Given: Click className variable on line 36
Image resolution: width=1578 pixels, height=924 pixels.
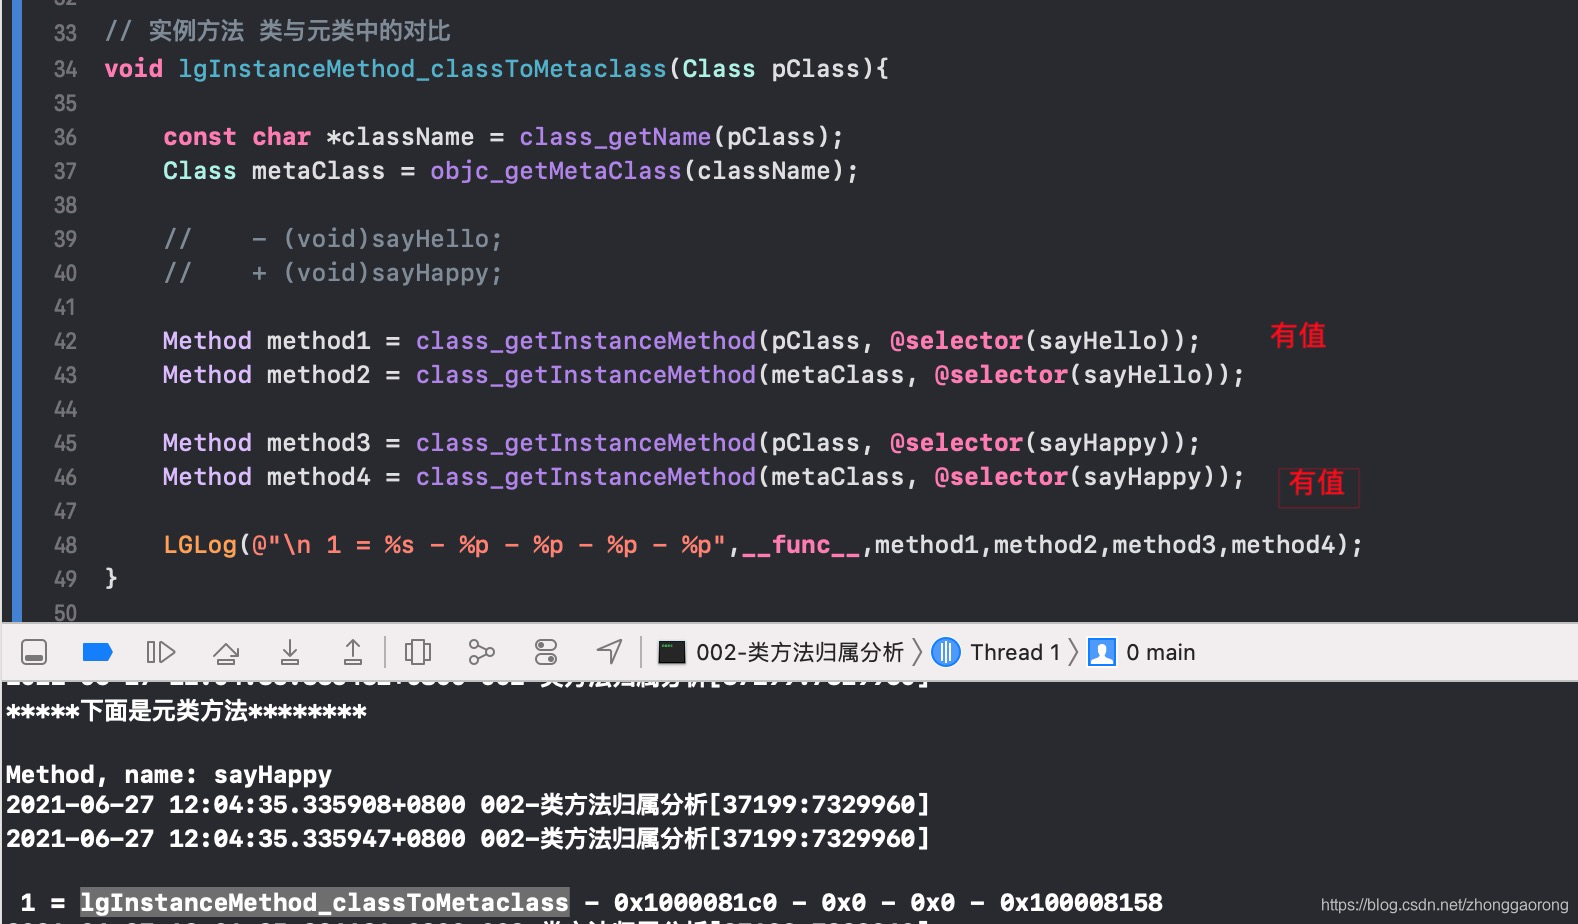Looking at the screenshot, I should click(407, 137).
